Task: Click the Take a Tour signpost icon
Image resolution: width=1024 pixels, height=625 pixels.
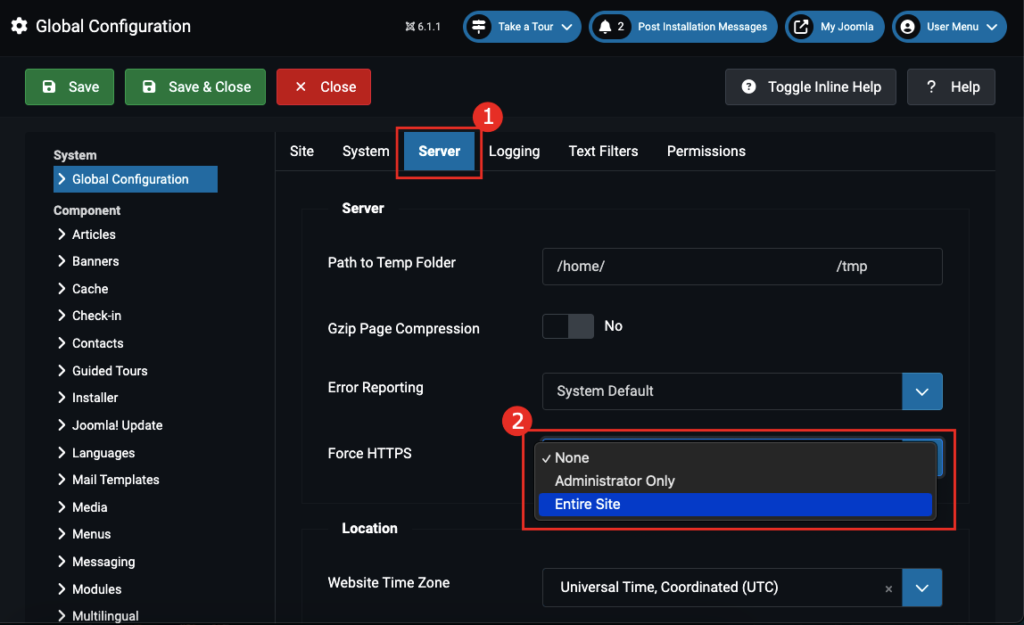Action: coord(479,27)
